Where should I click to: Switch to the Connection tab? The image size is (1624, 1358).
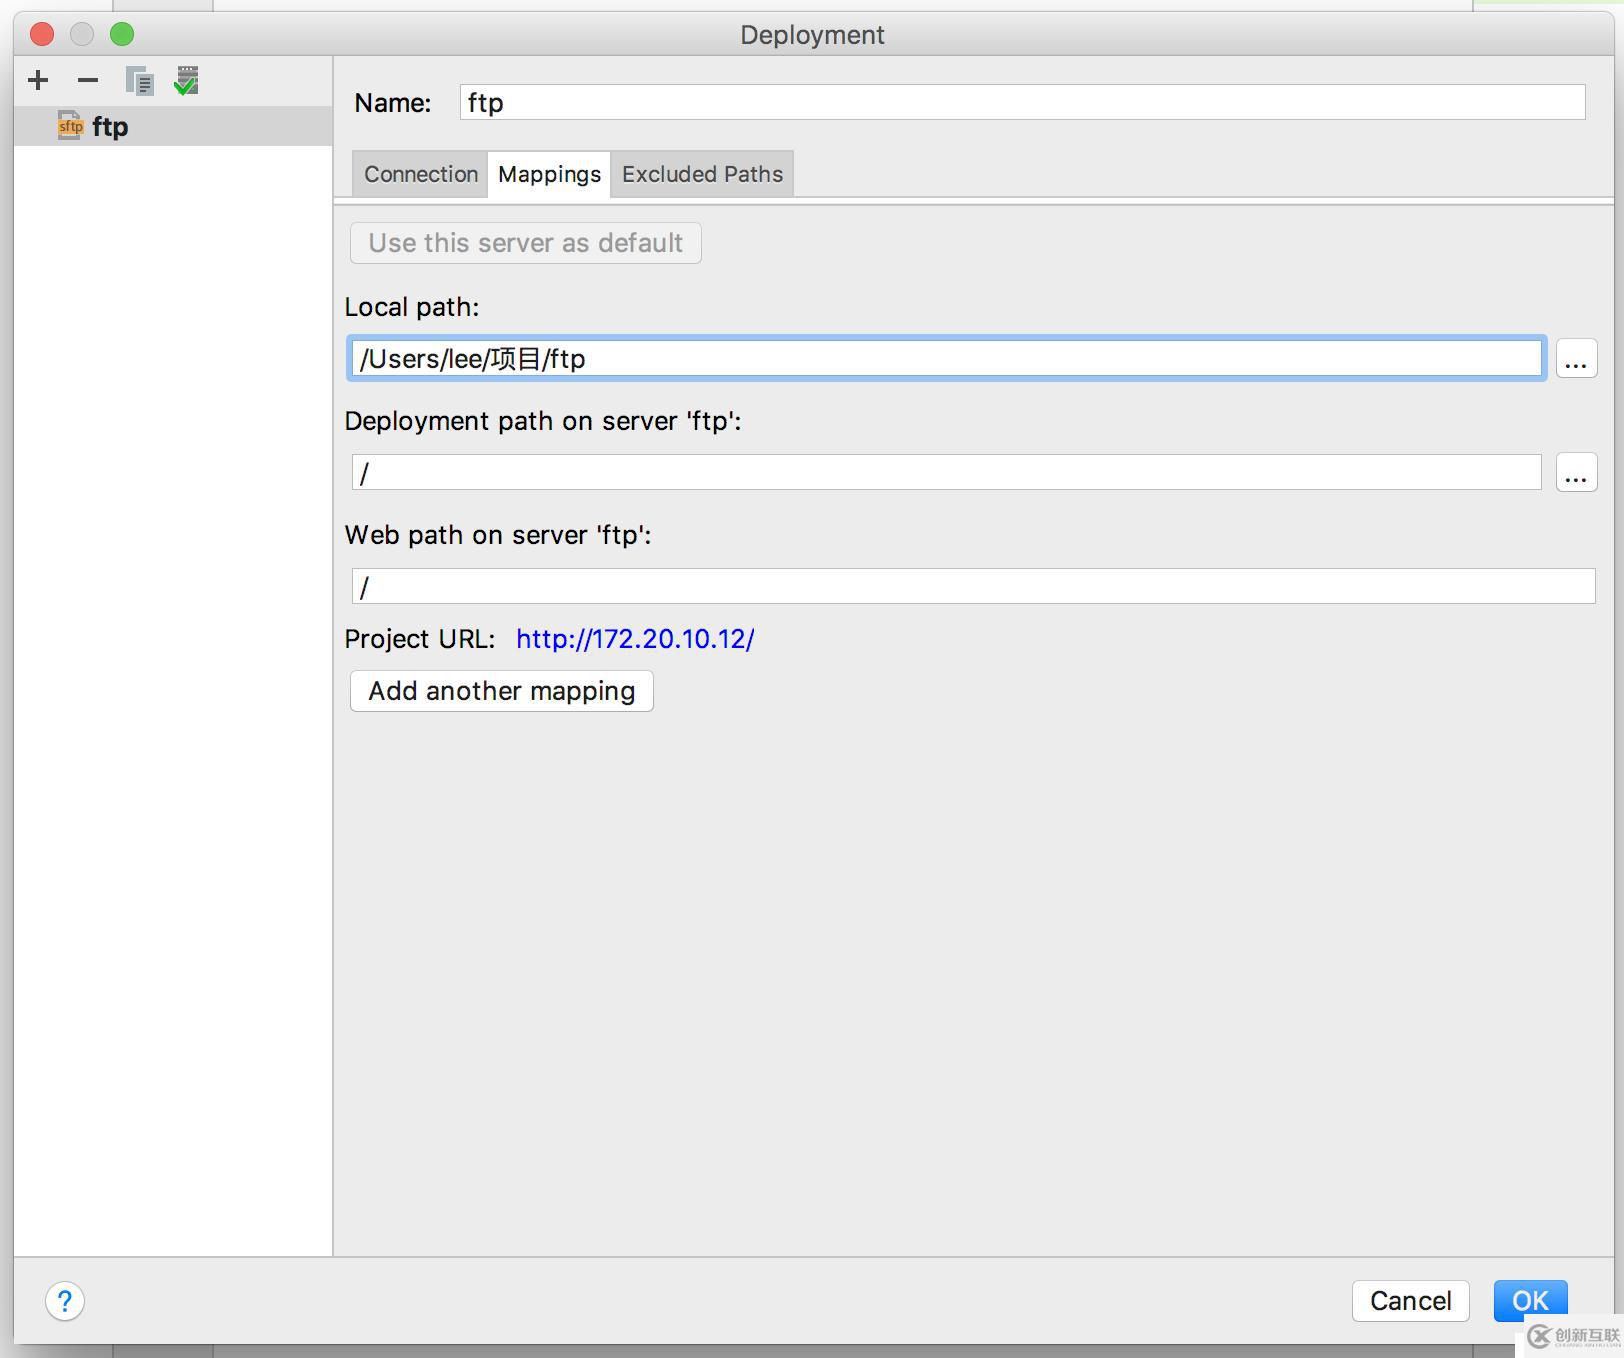421,174
